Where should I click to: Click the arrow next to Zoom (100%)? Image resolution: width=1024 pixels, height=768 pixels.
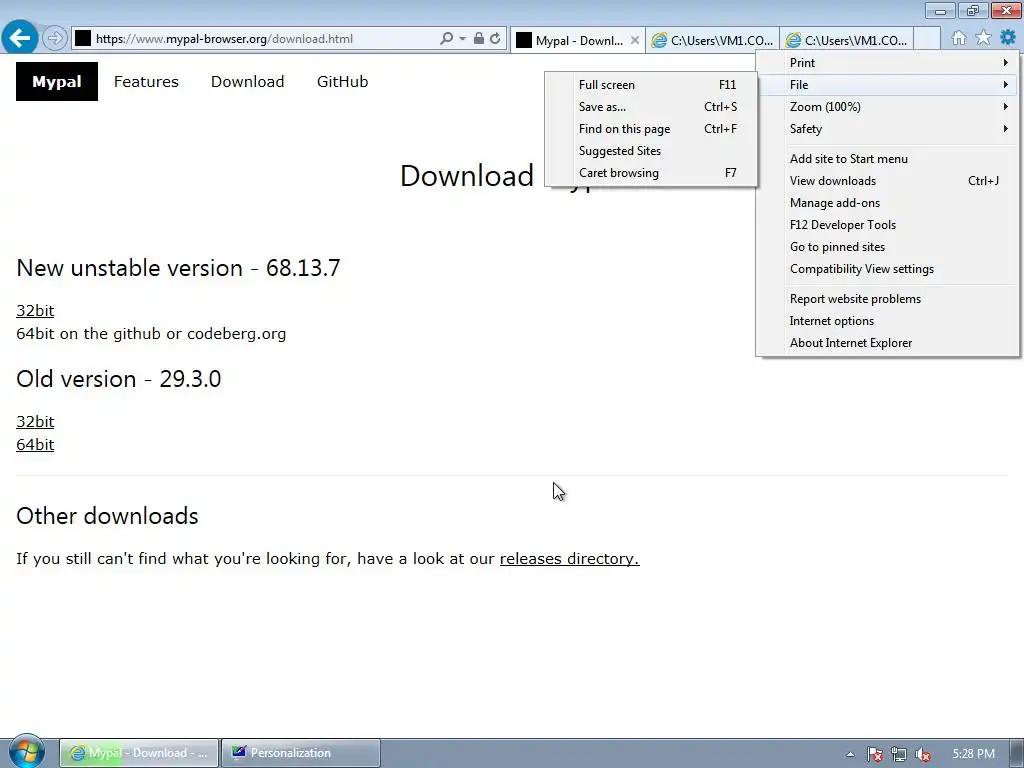pyautogui.click(x=1006, y=106)
